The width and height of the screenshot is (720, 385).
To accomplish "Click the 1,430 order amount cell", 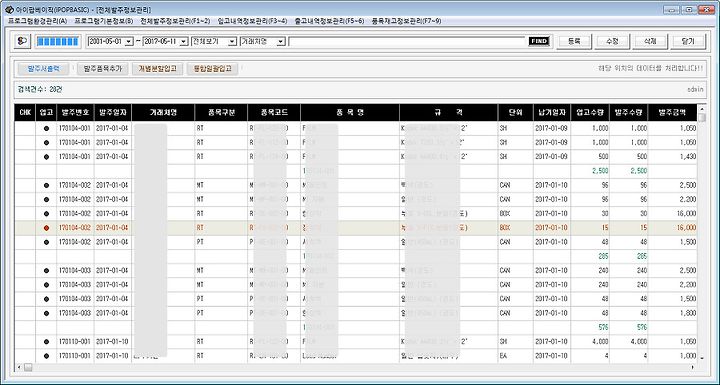I will (672, 157).
